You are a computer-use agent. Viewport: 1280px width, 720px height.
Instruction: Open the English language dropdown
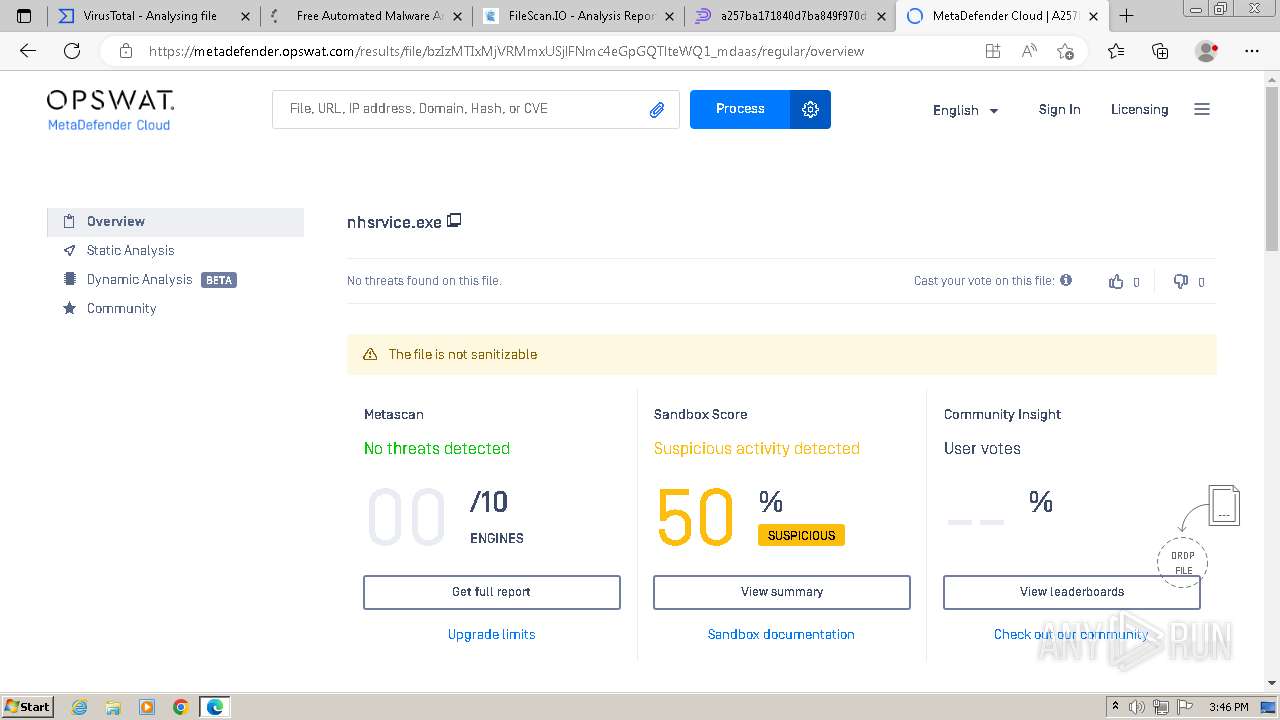tap(966, 110)
